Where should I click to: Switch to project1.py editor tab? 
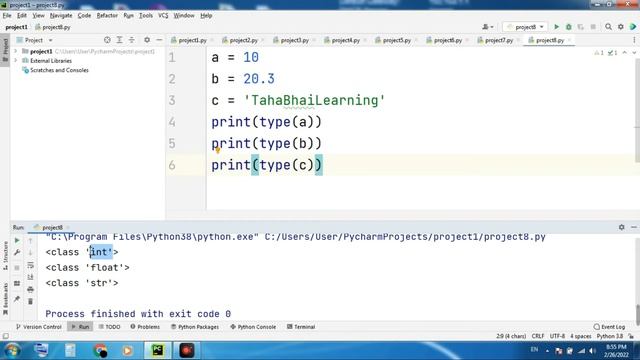coord(192,40)
